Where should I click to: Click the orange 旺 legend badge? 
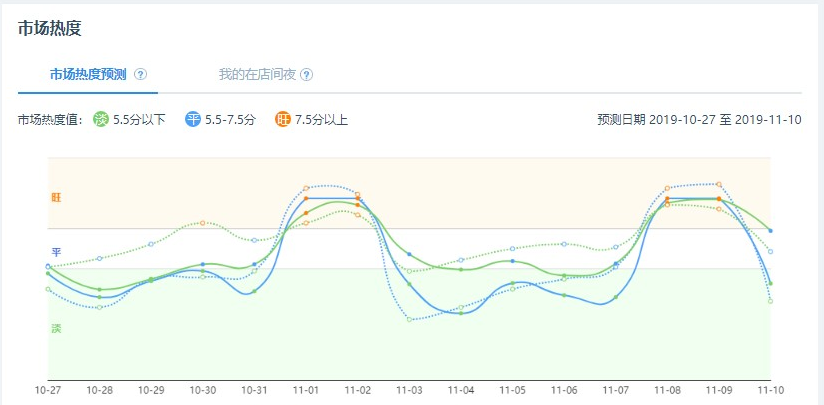pyautogui.click(x=282, y=120)
